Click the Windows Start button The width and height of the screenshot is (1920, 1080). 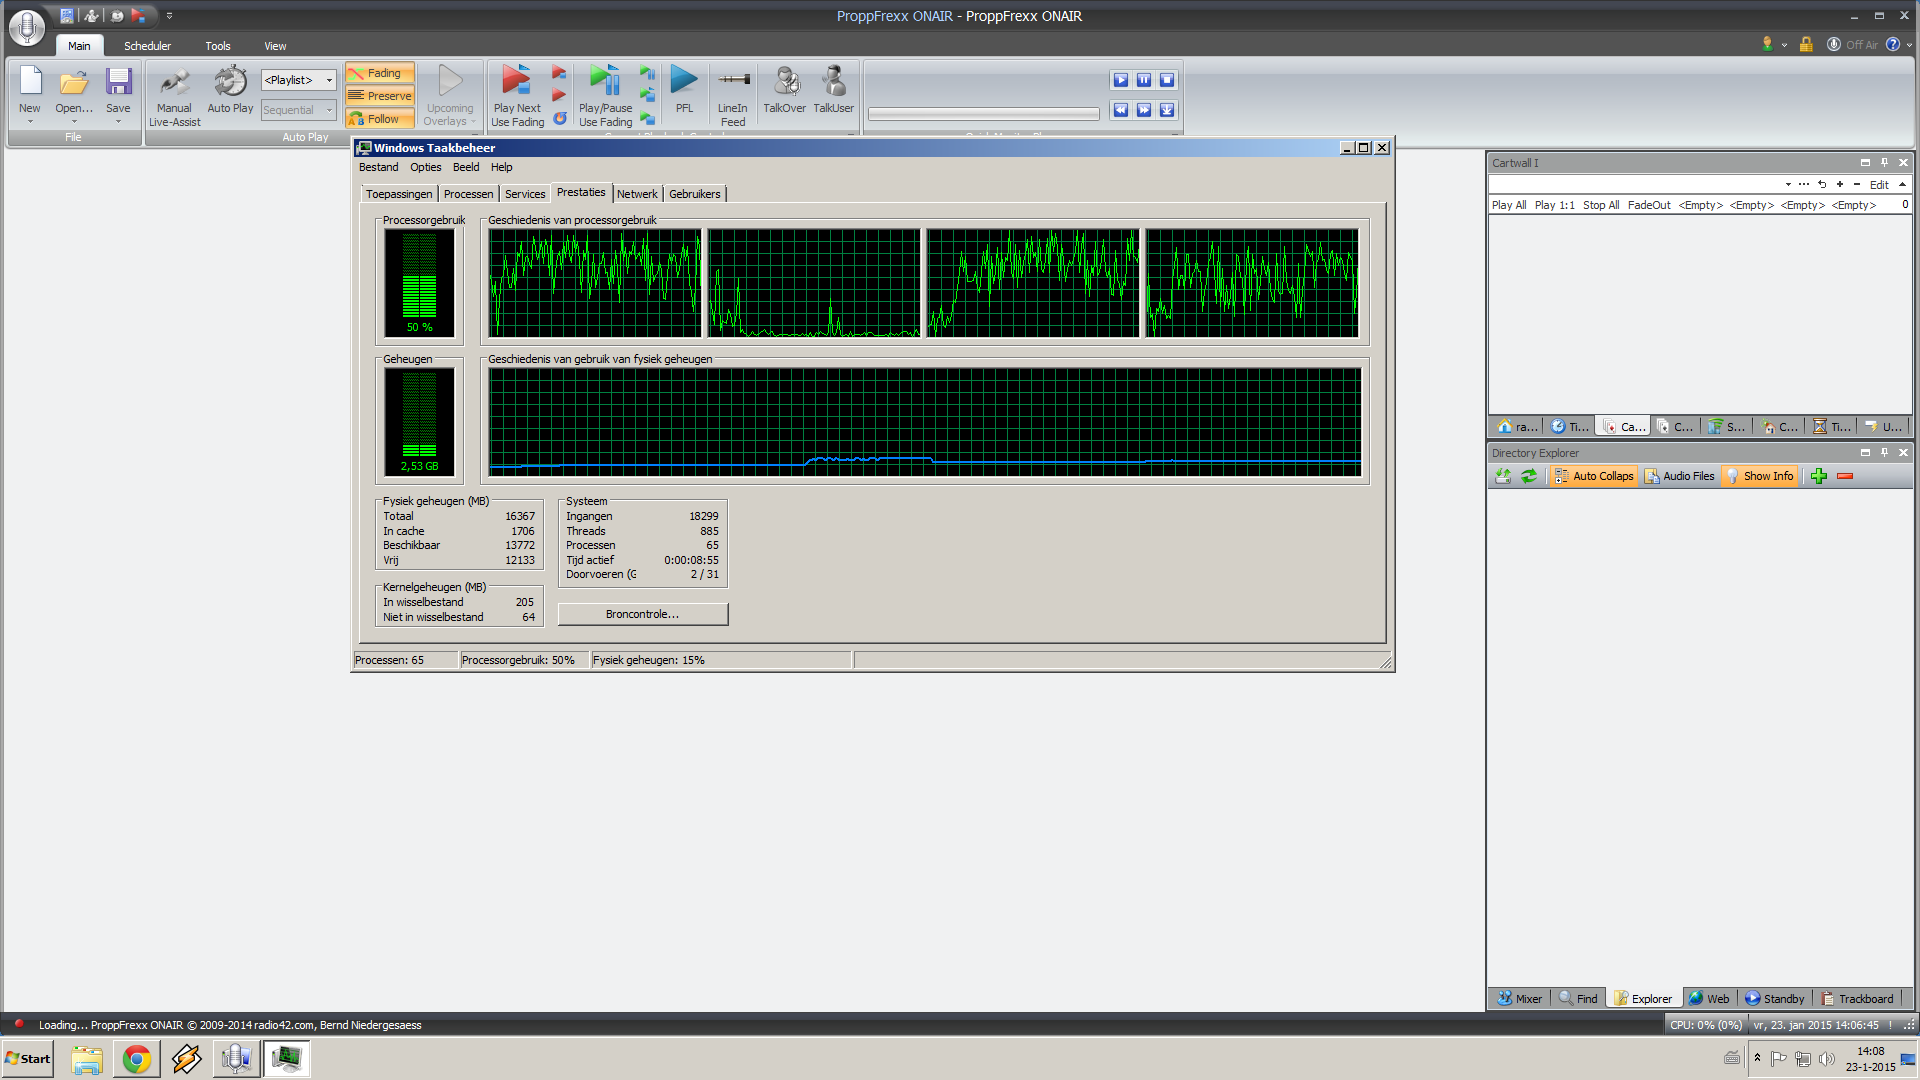(28, 1058)
